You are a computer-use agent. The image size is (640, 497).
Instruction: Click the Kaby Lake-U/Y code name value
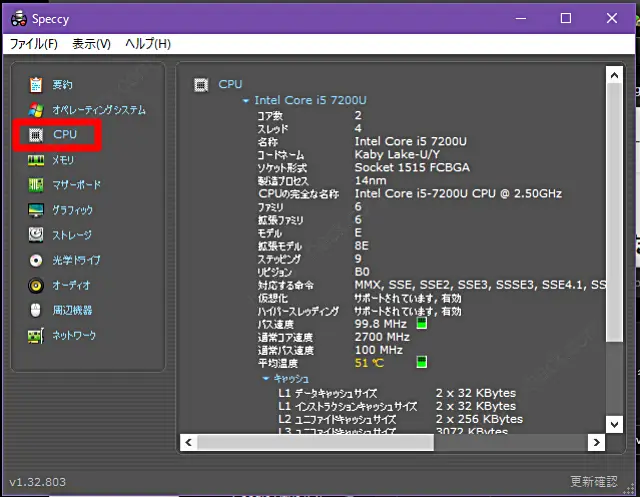pyautogui.click(x=397, y=154)
